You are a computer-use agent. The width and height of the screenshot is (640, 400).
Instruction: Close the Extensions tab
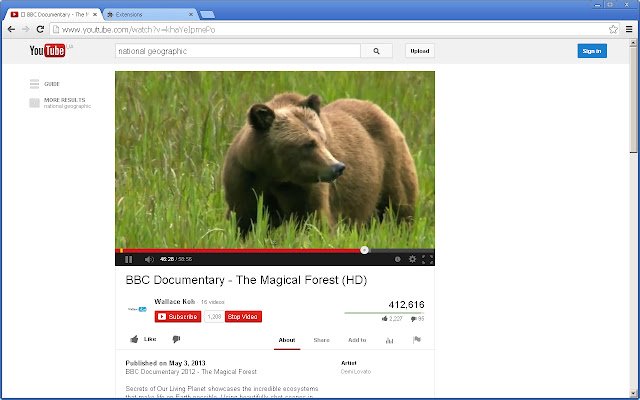191,14
